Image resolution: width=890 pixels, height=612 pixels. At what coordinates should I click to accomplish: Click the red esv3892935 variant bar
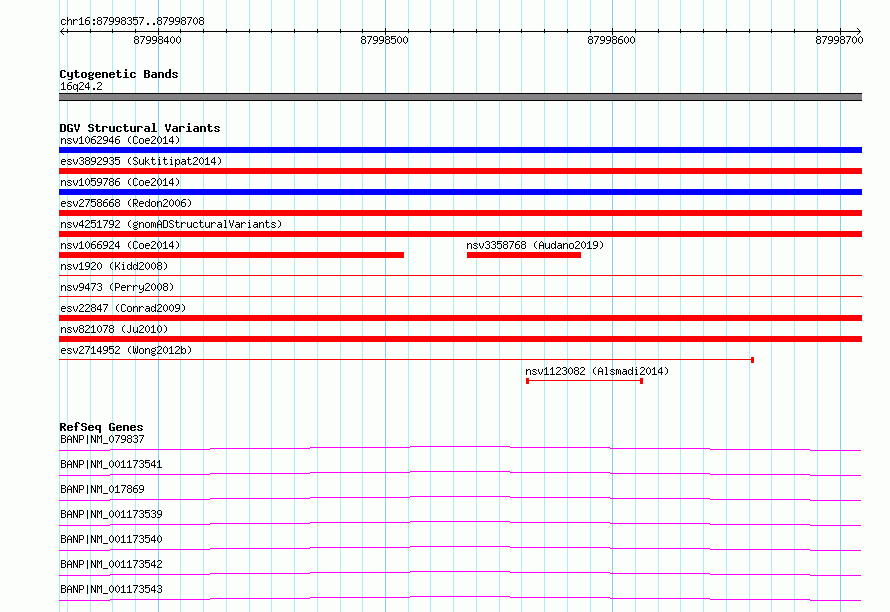(460, 171)
